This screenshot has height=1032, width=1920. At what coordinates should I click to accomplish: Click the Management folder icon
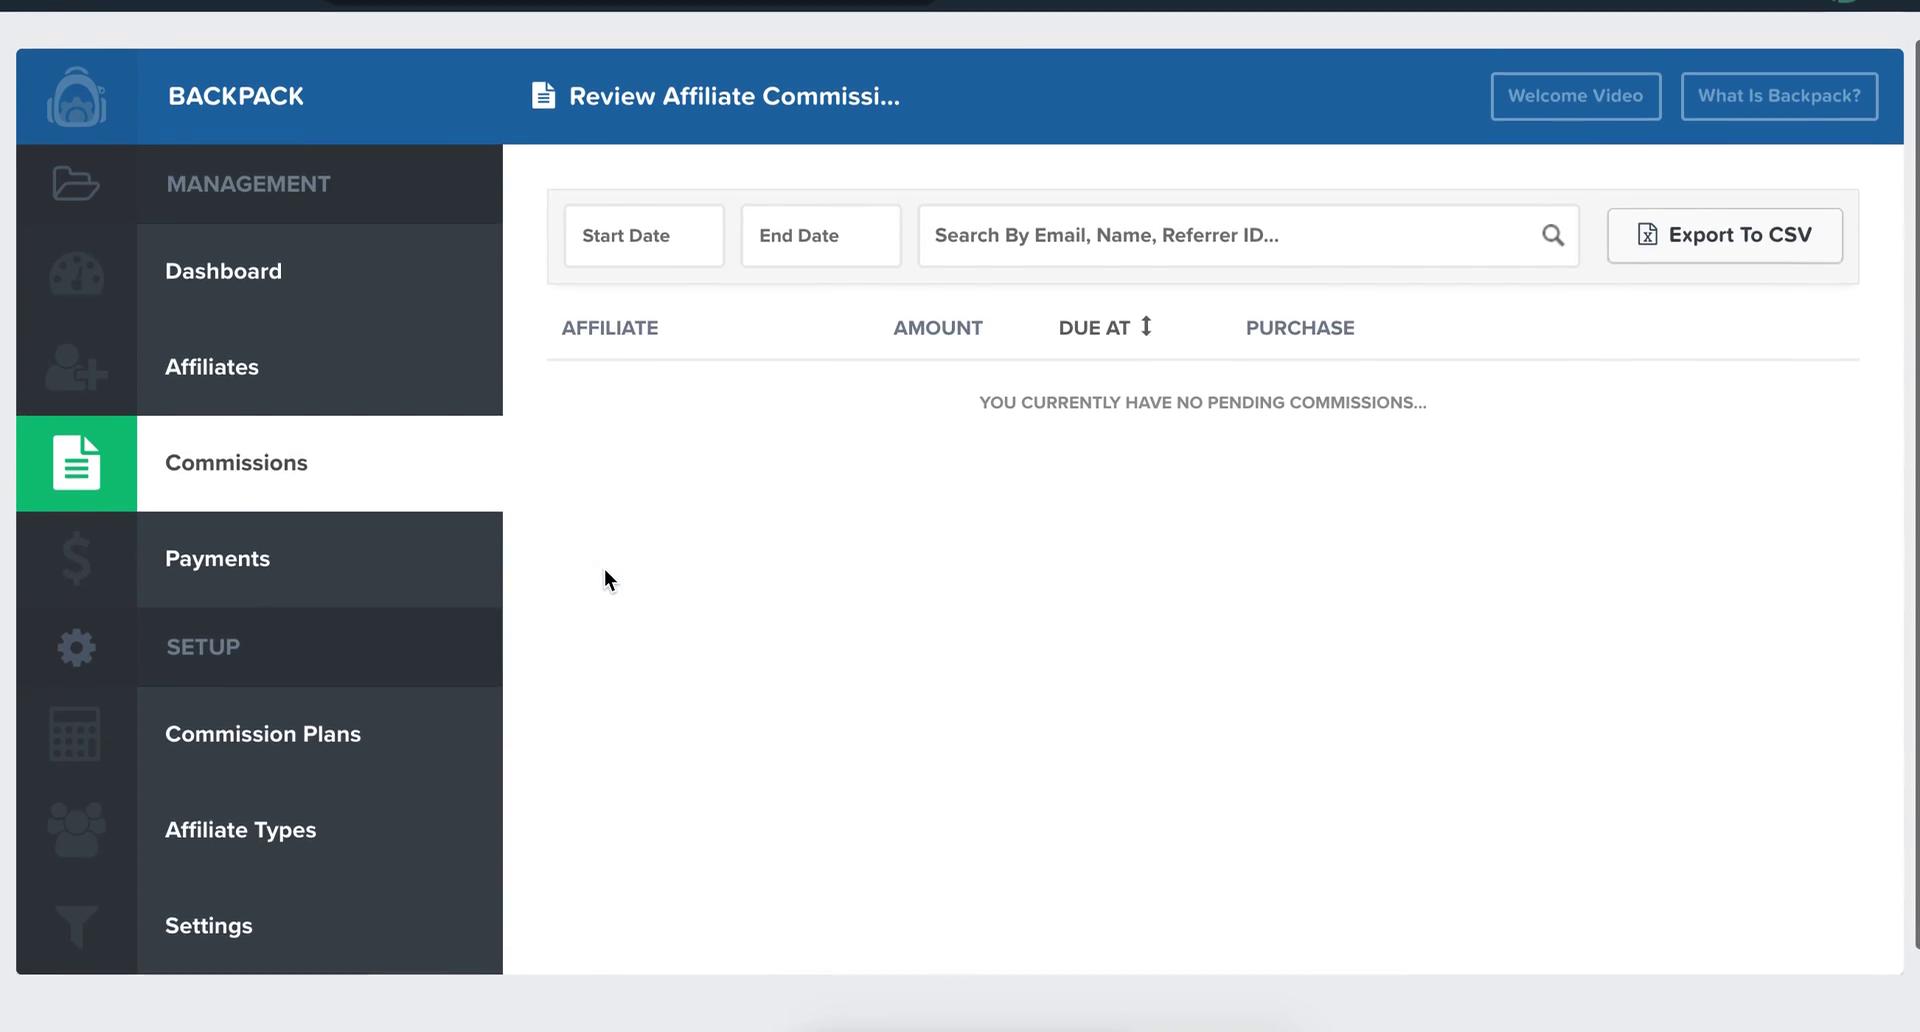(x=76, y=184)
